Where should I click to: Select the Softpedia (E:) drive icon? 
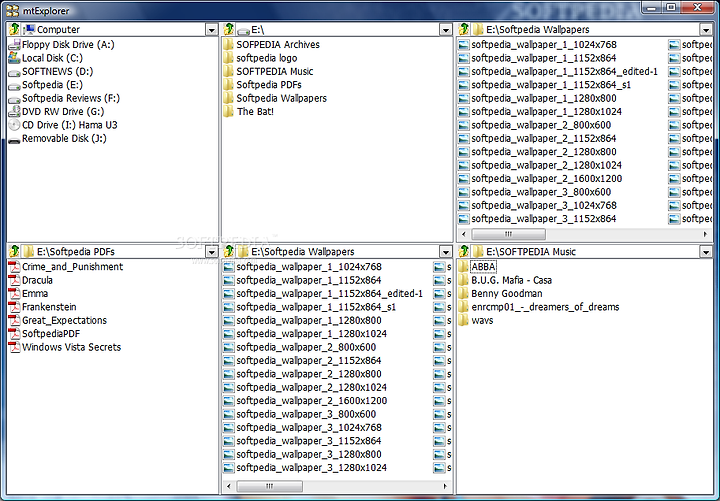coord(14,85)
